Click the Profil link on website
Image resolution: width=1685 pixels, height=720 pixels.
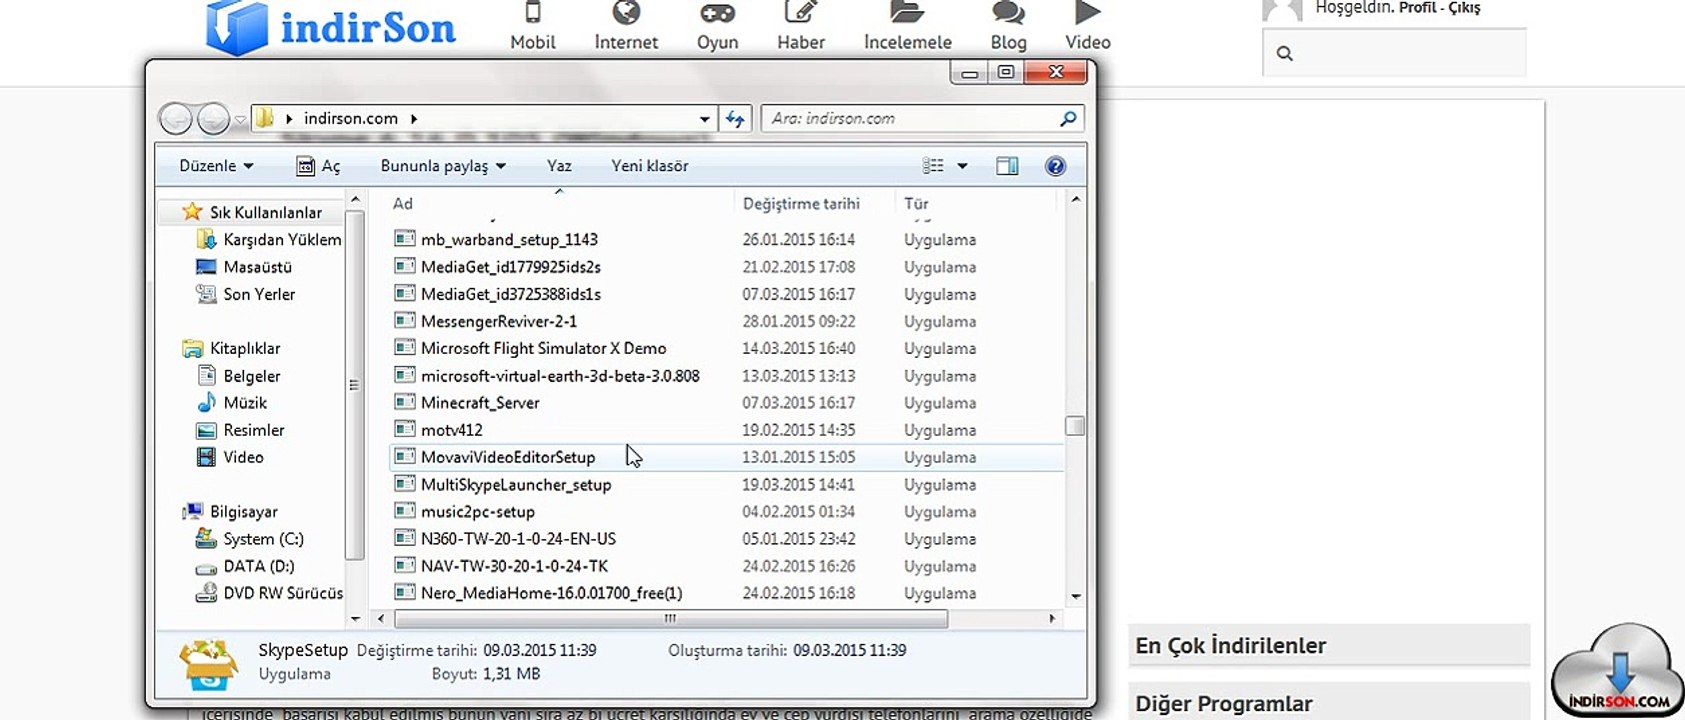point(1418,8)
